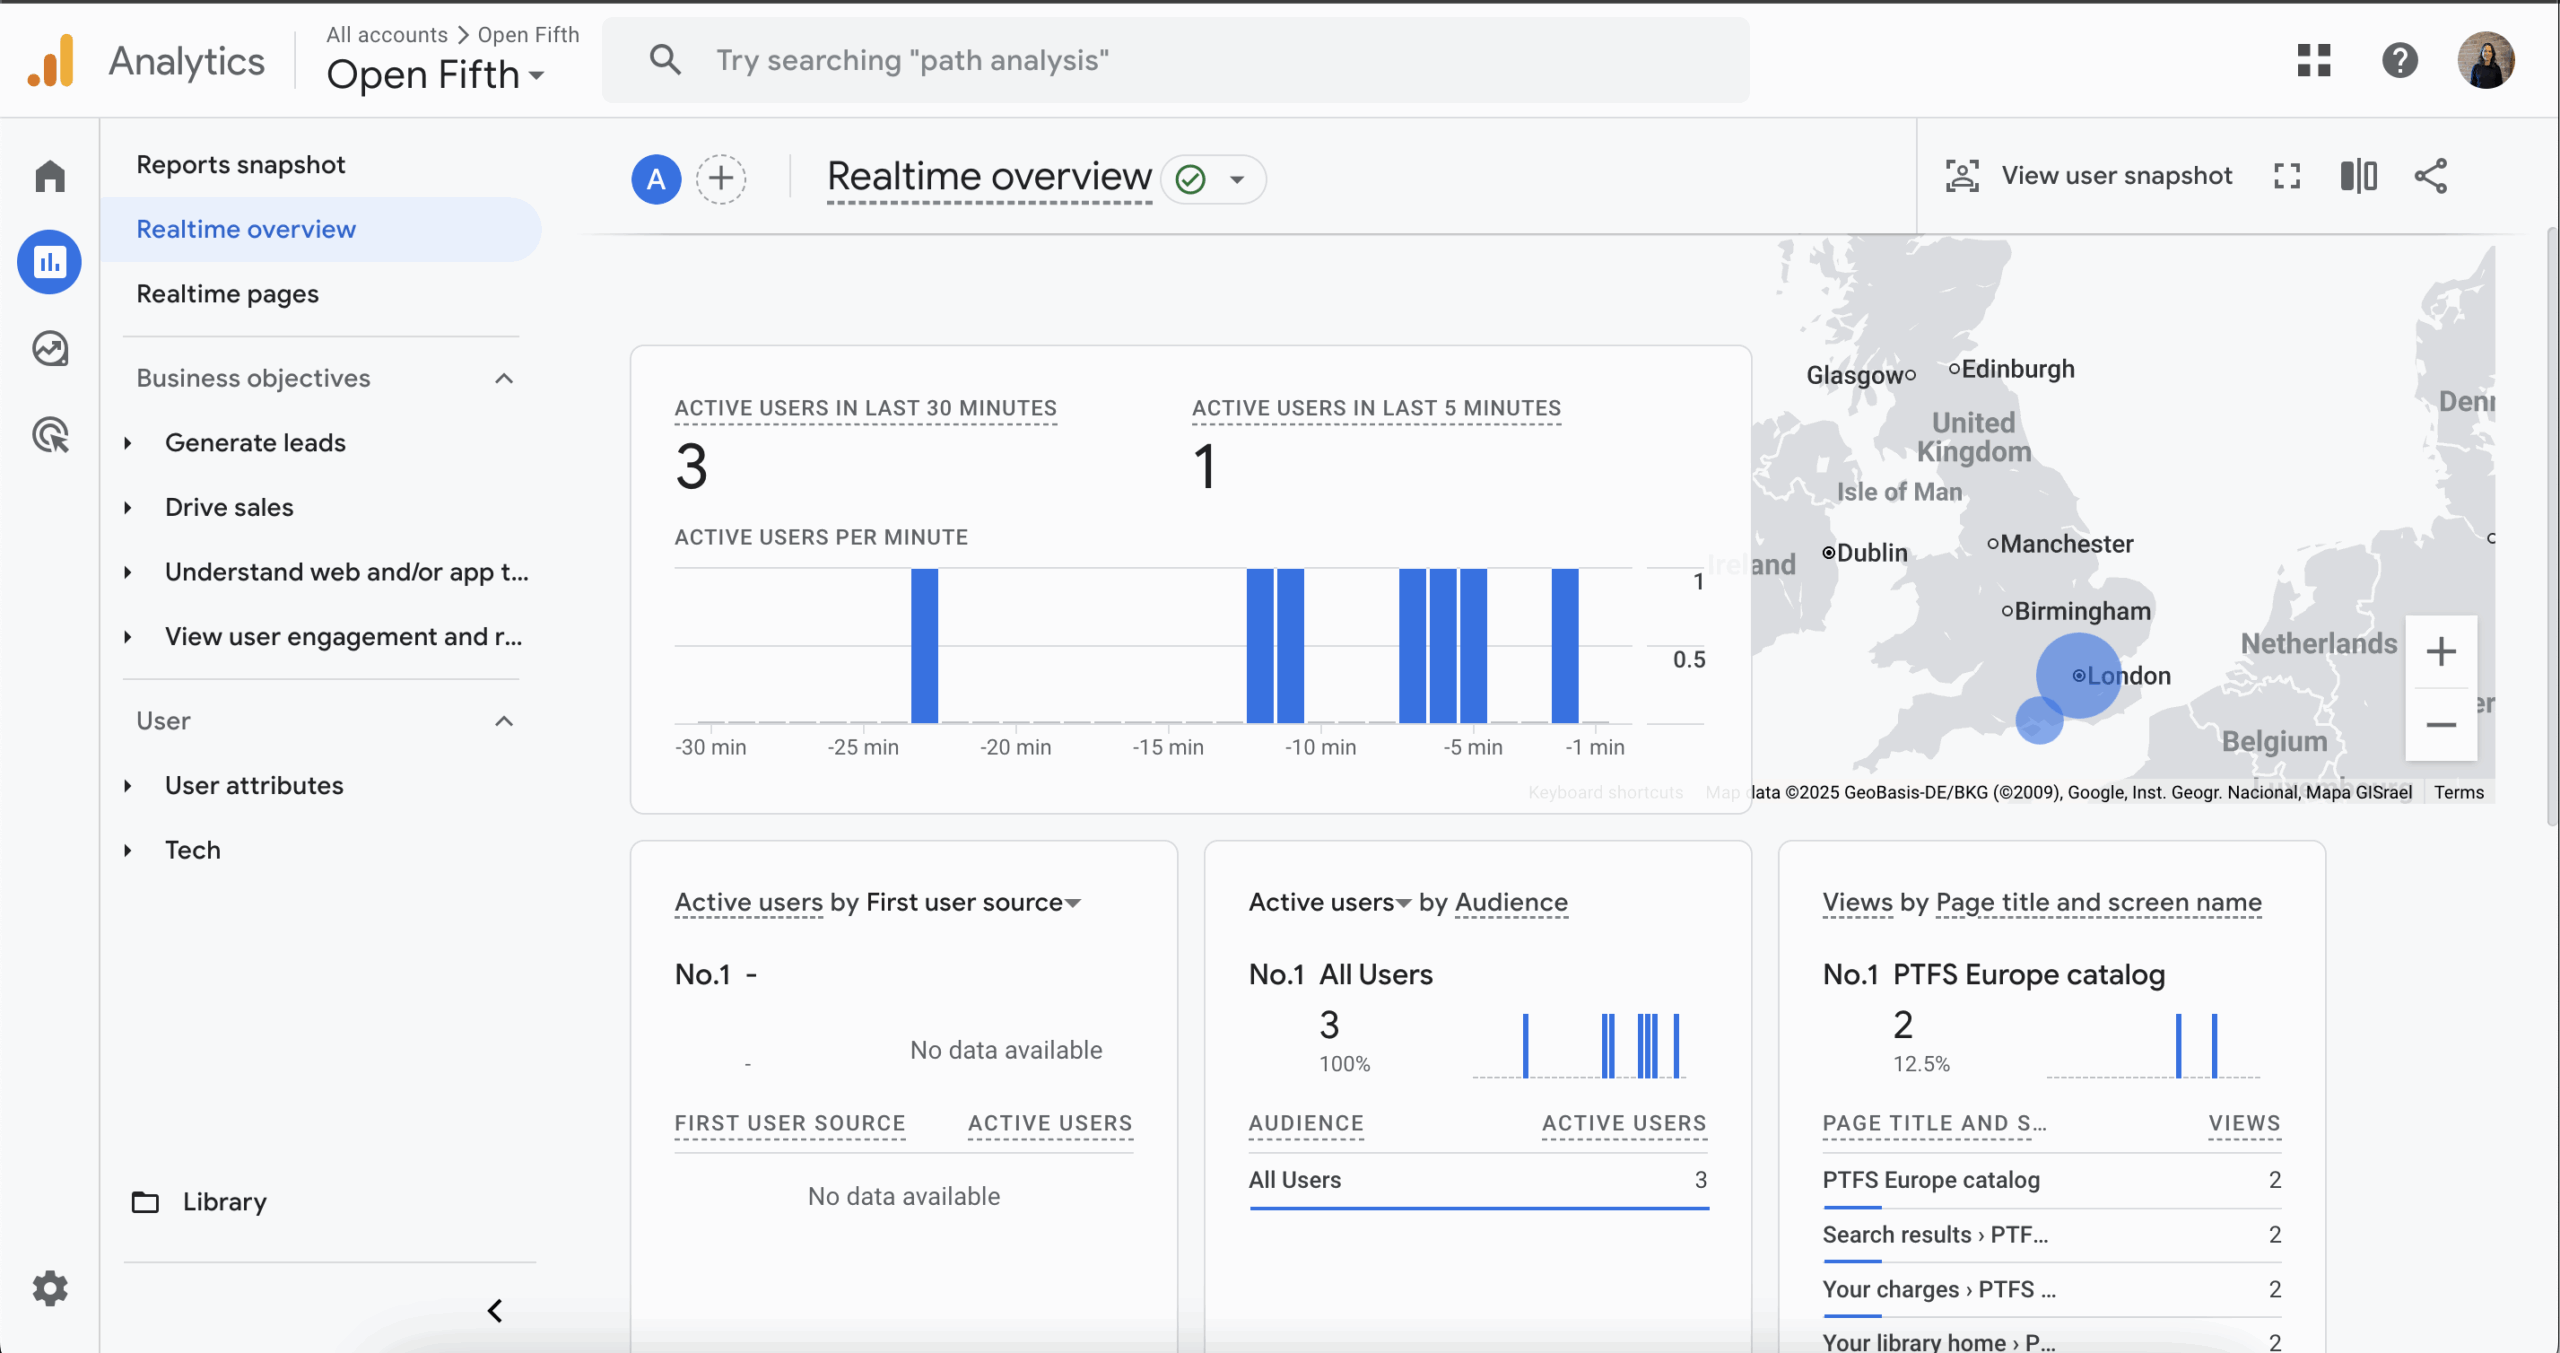Open the Open Fifth property selector dropdown
This screenshot has height=1353, width=2560.
click(436, 75)
